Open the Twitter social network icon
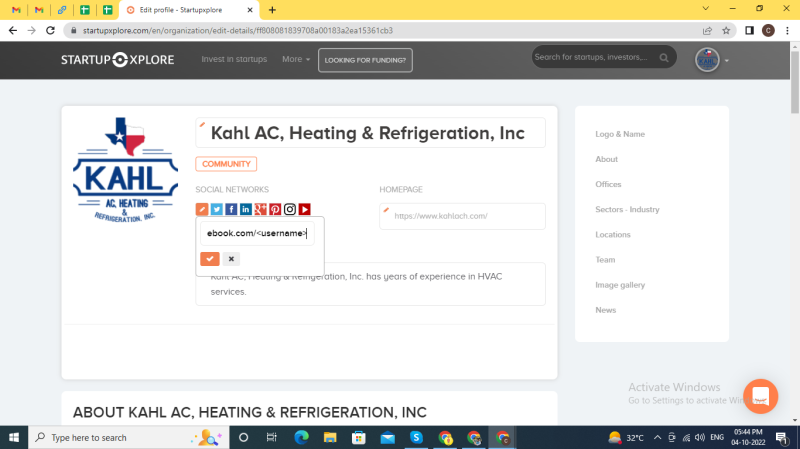 (x=216, y=209)
